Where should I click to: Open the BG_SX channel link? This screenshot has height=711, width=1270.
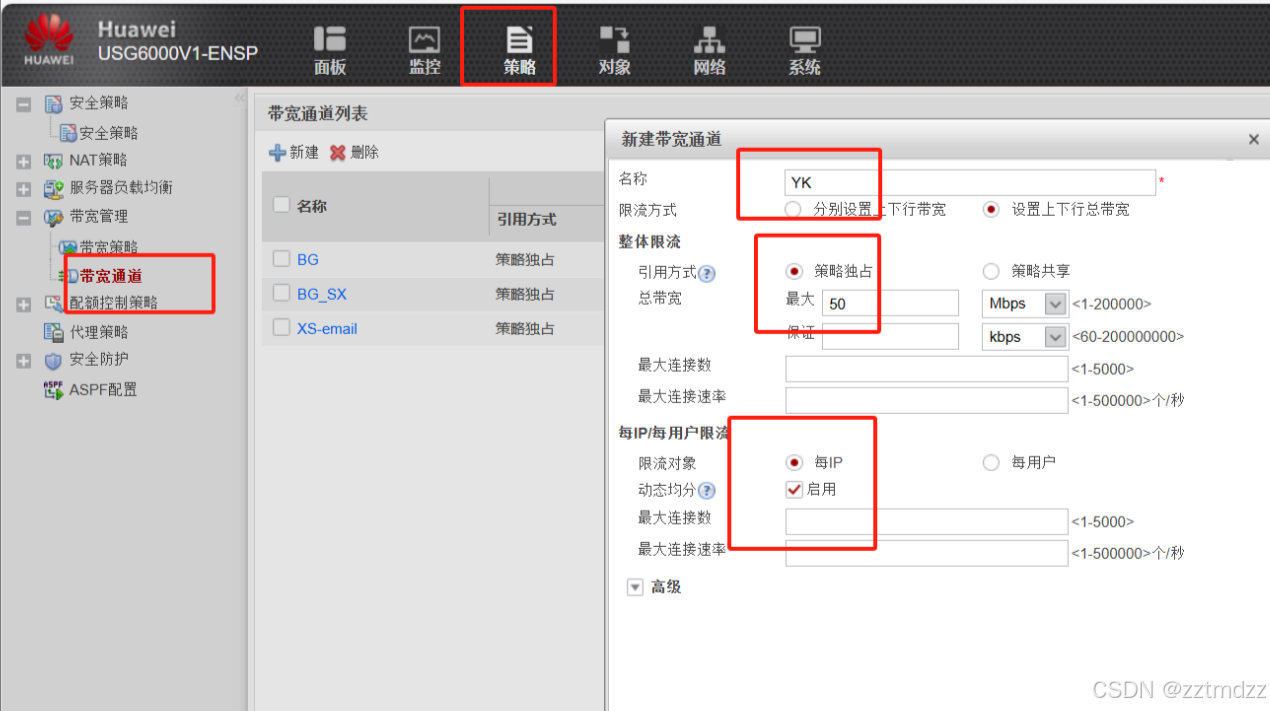point(322,294)
